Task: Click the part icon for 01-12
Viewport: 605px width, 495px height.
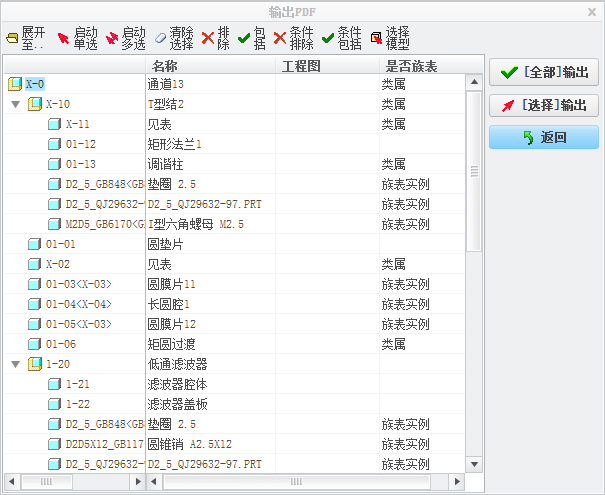Action: (54, 144)
